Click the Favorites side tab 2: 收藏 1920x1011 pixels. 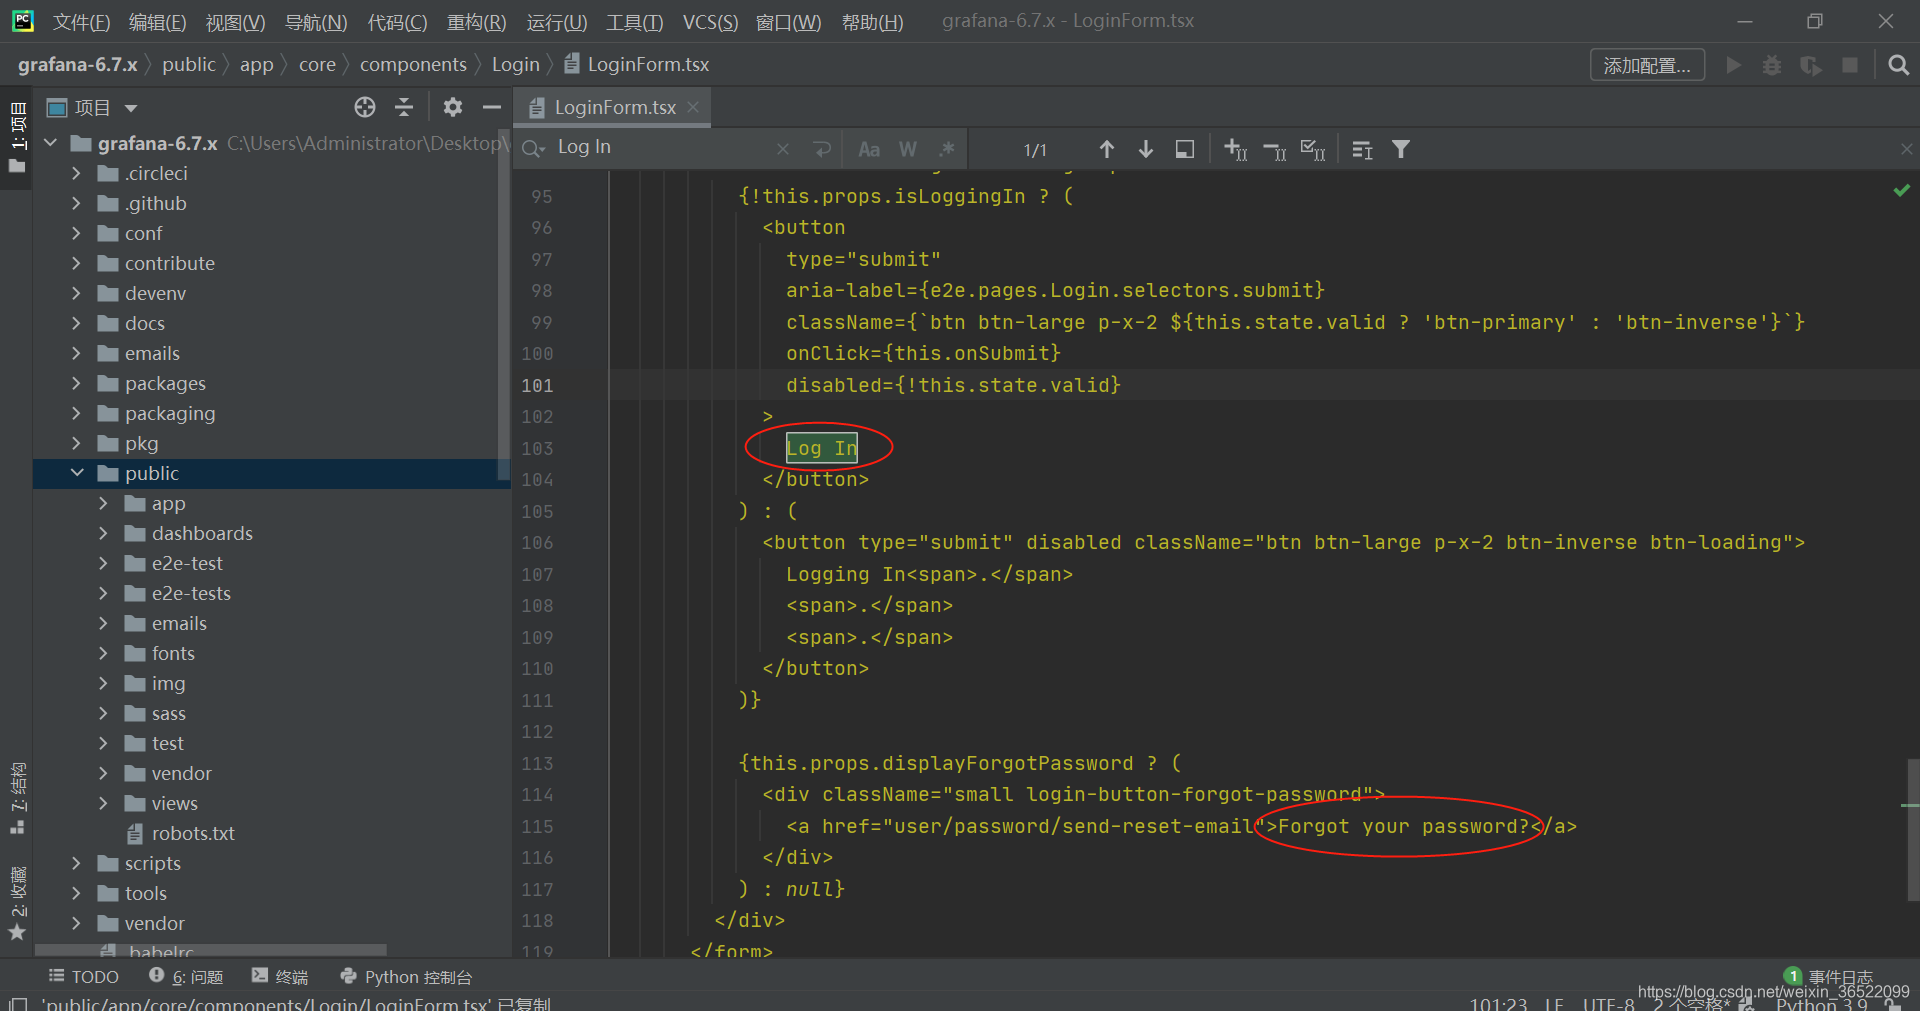17,903
